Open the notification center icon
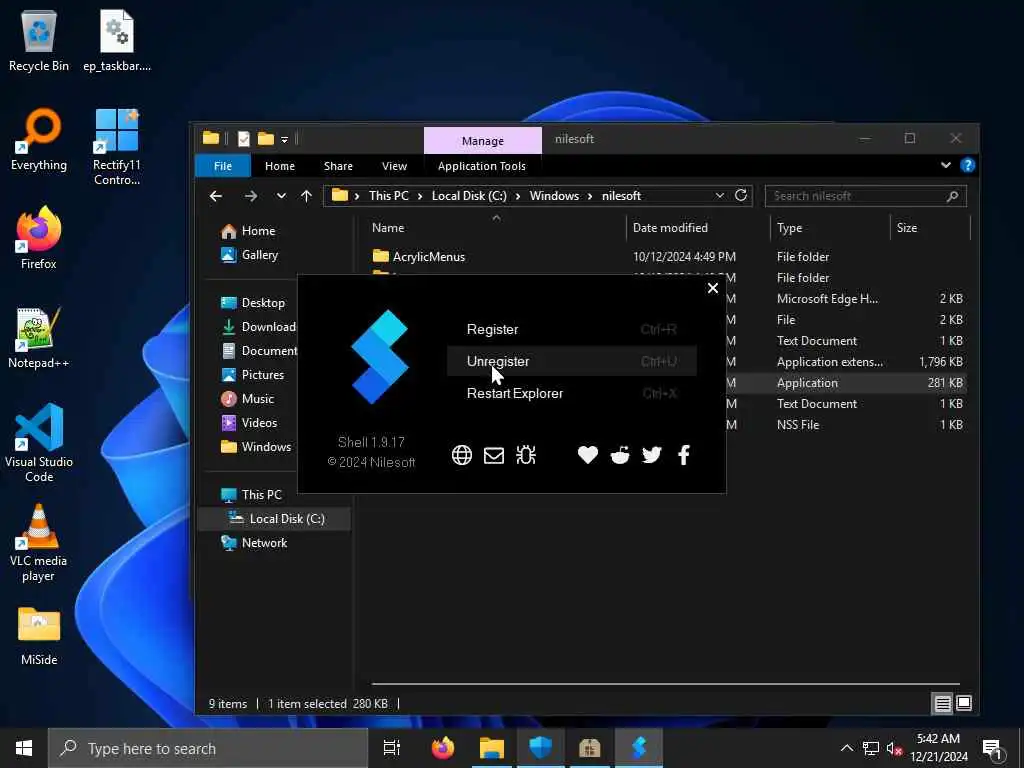 click(993, 748)
